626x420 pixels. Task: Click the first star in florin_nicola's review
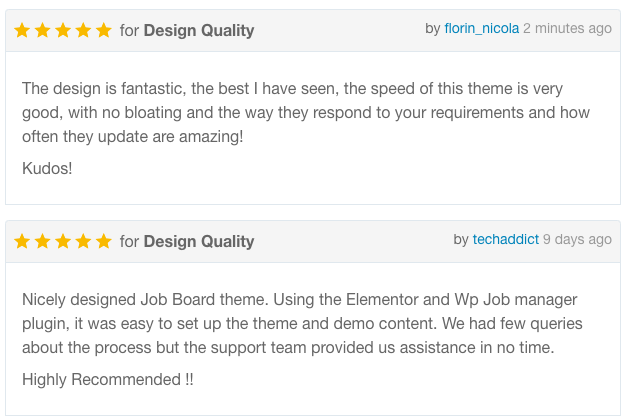(x=22, y=30)
